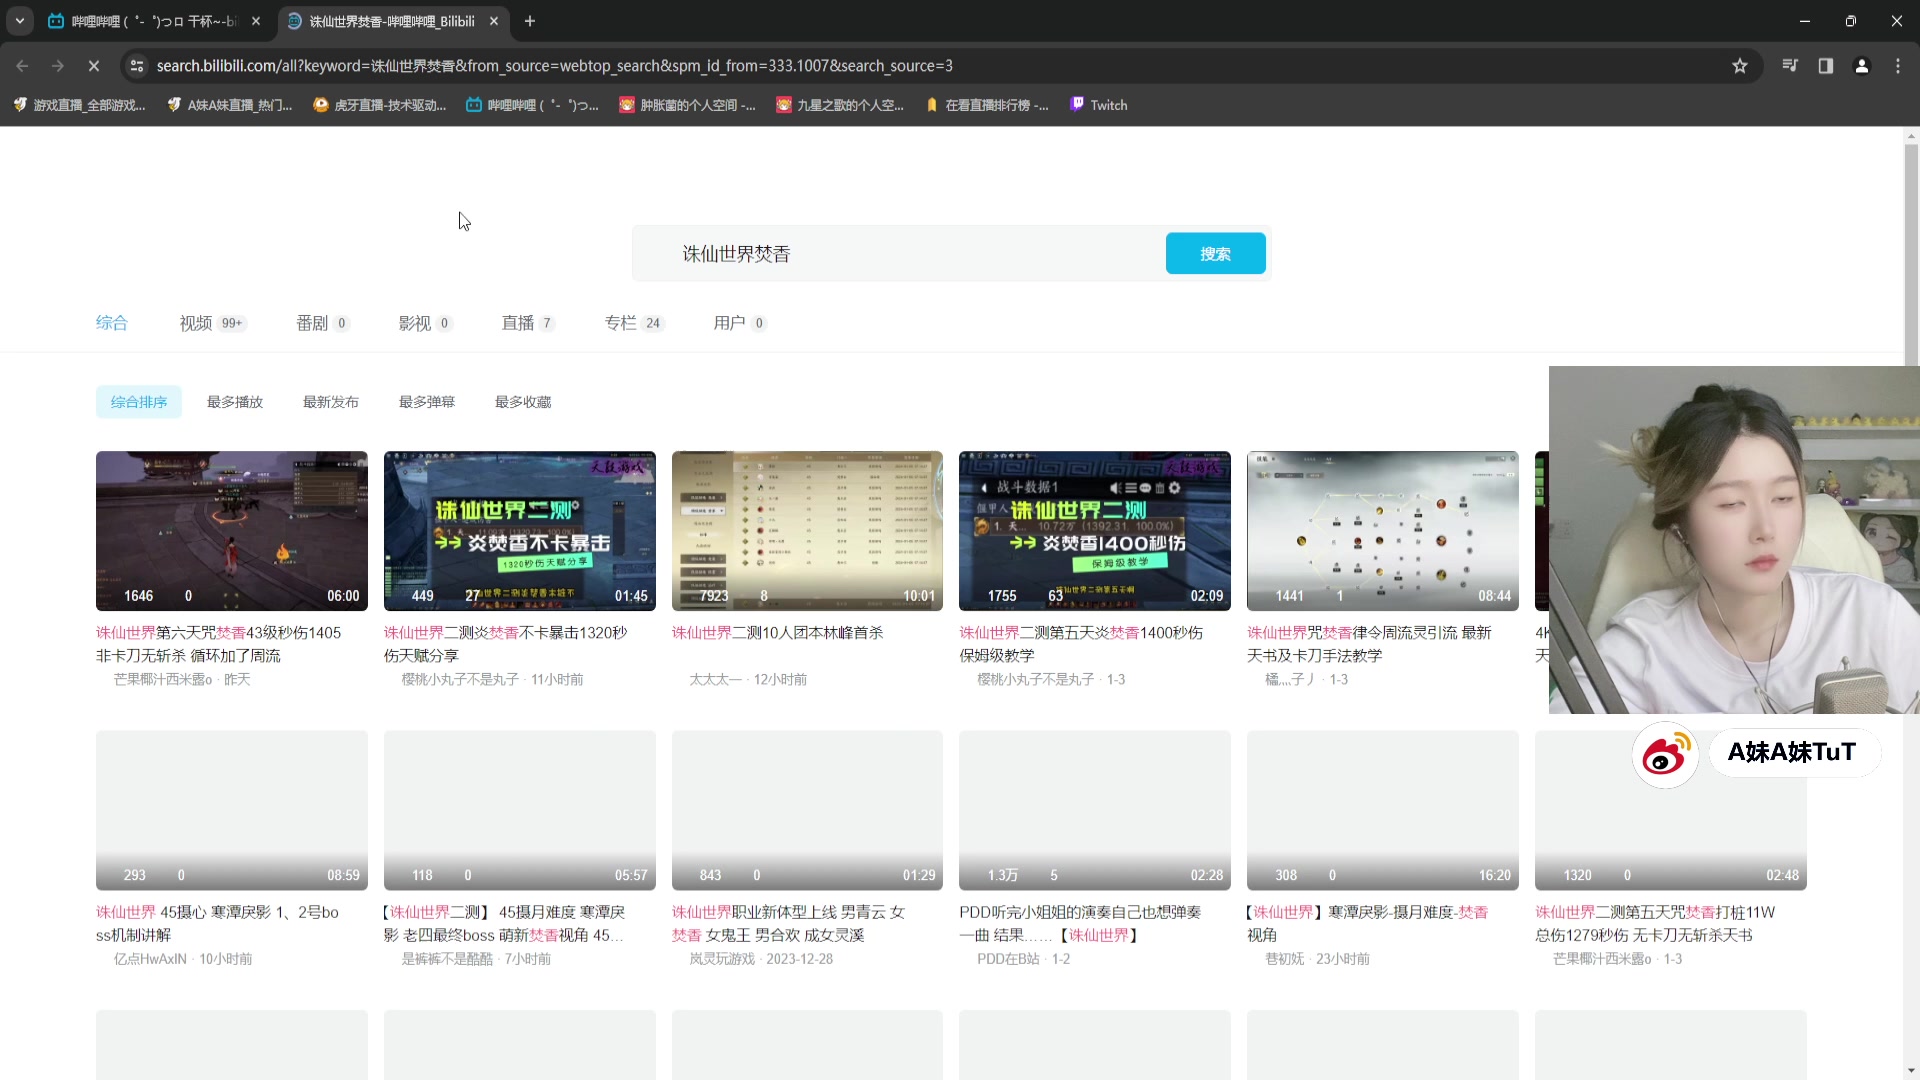Open new tab with plus icon
The height and width of the screenshot is (1080, 1920).
[x=530, y=21]
